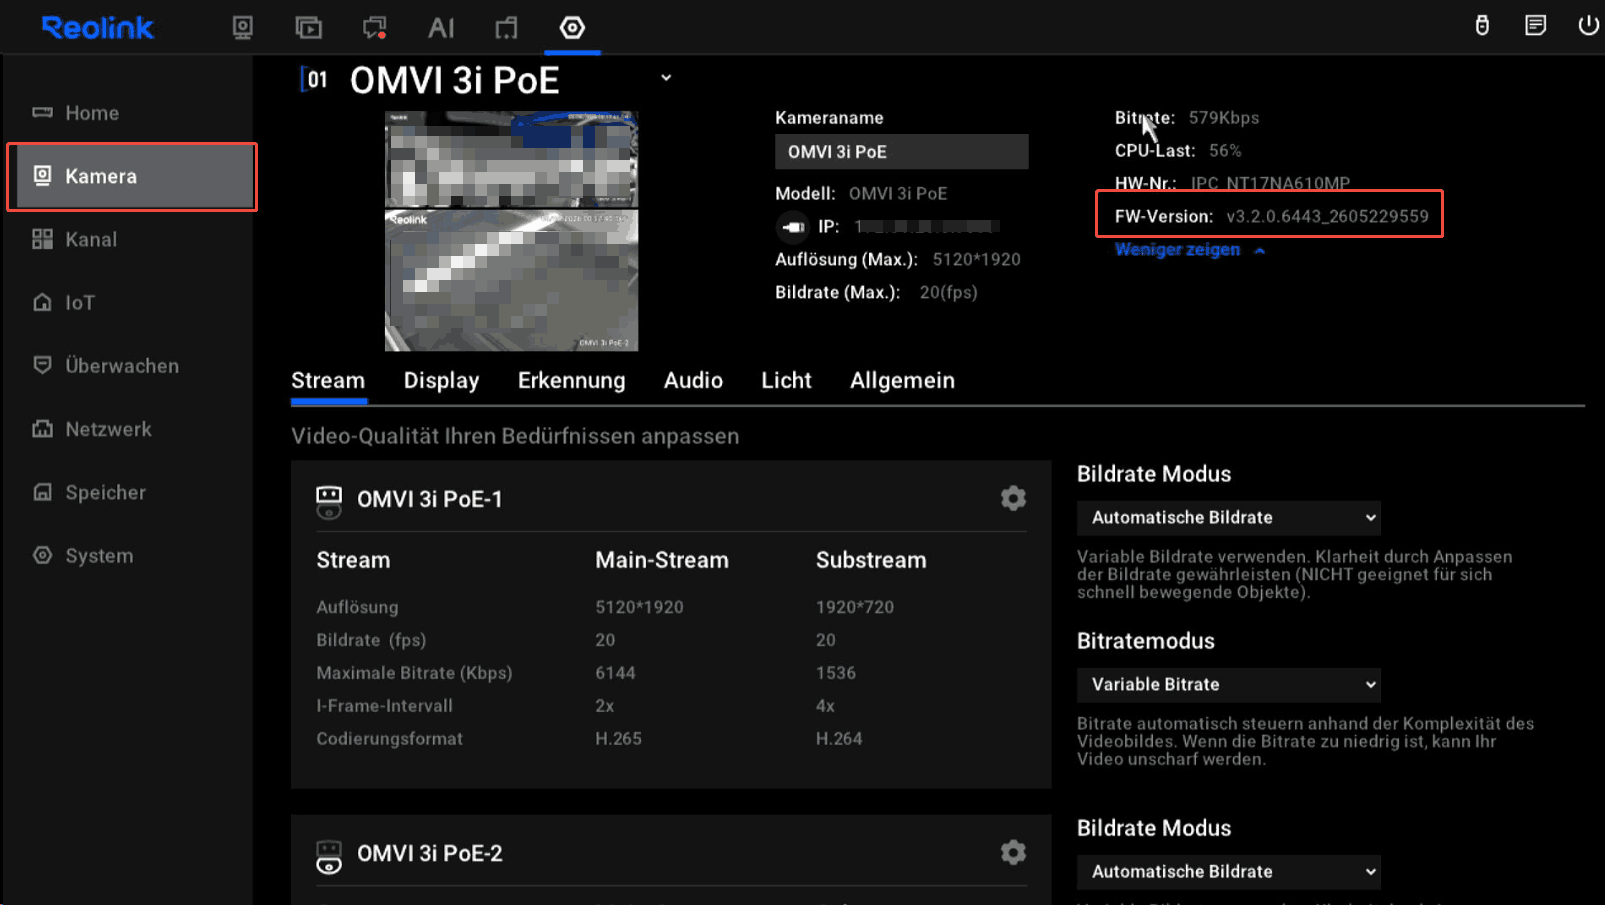
Task: Click the Reolink logo
Action: [x=98, y=27]
